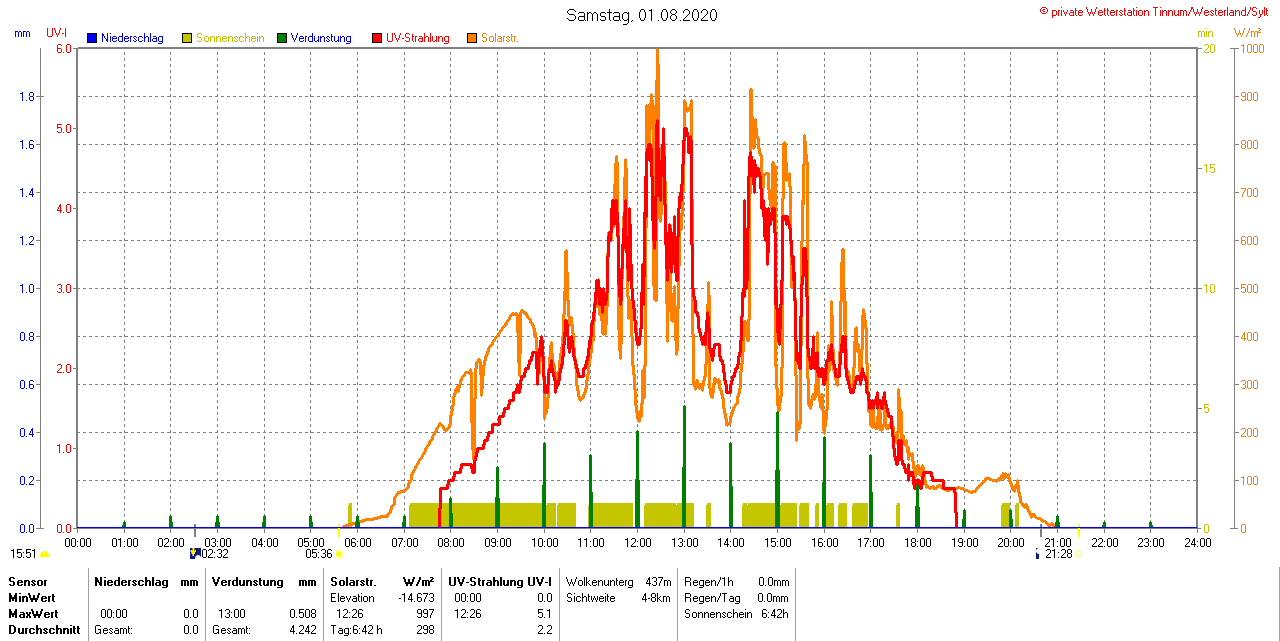Click the Sonnenschein legend label
1280x641 pixels.
pyautogui.click(x=230, y=38)
